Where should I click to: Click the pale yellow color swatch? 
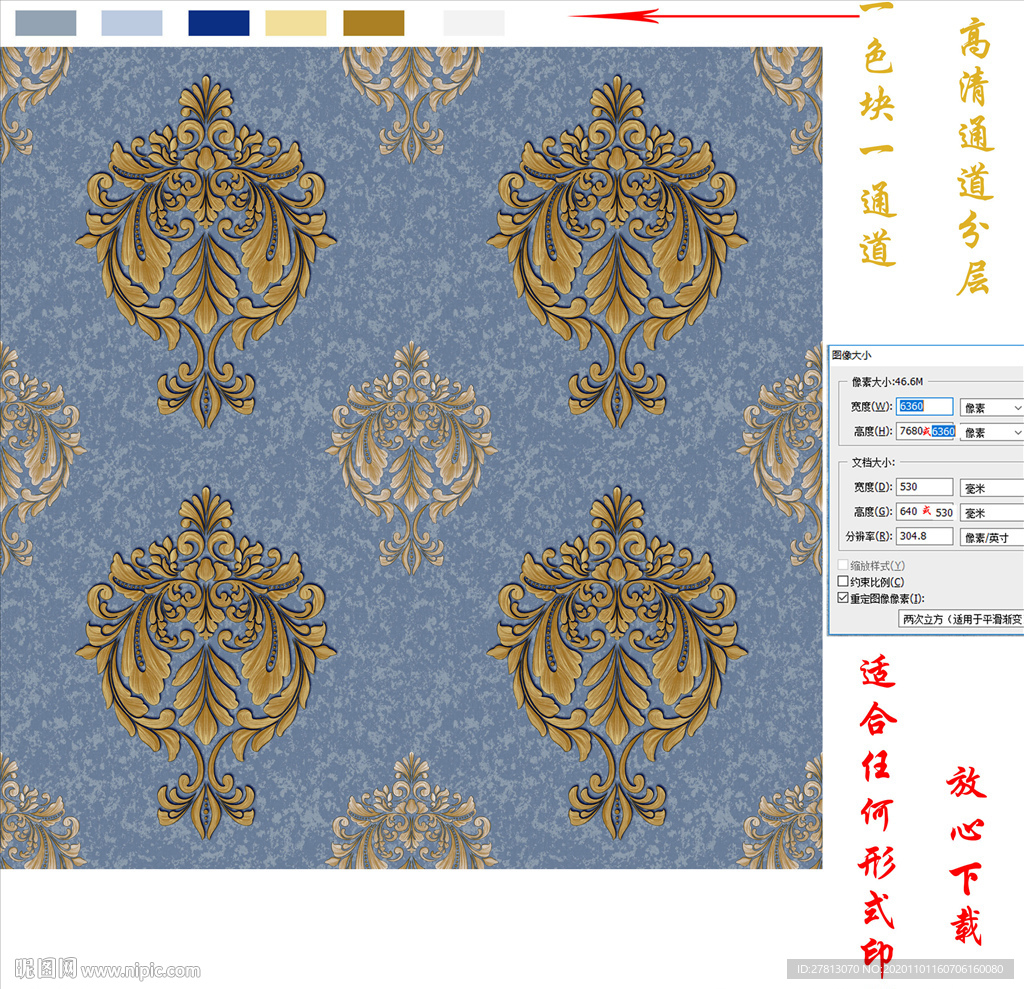(296, 23)
